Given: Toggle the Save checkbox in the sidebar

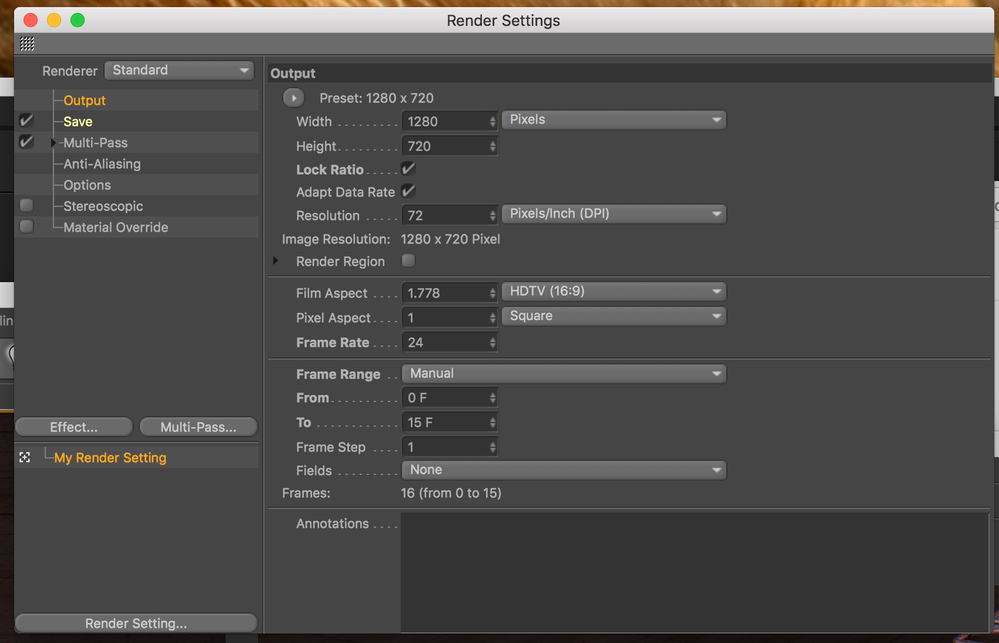Looking at the screenshot, I should (26, 120).
